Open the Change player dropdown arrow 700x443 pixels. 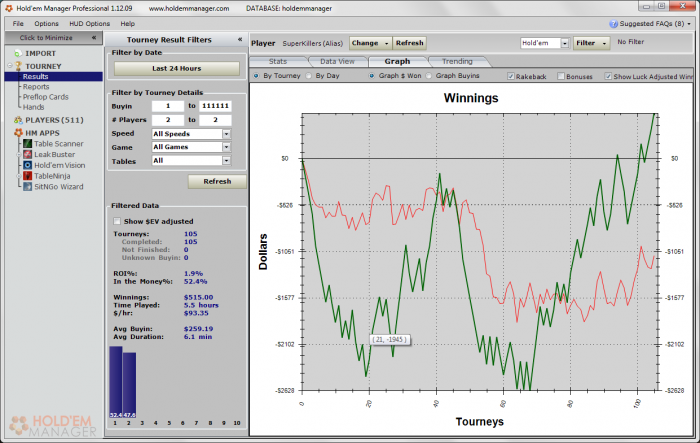(387, 43)
